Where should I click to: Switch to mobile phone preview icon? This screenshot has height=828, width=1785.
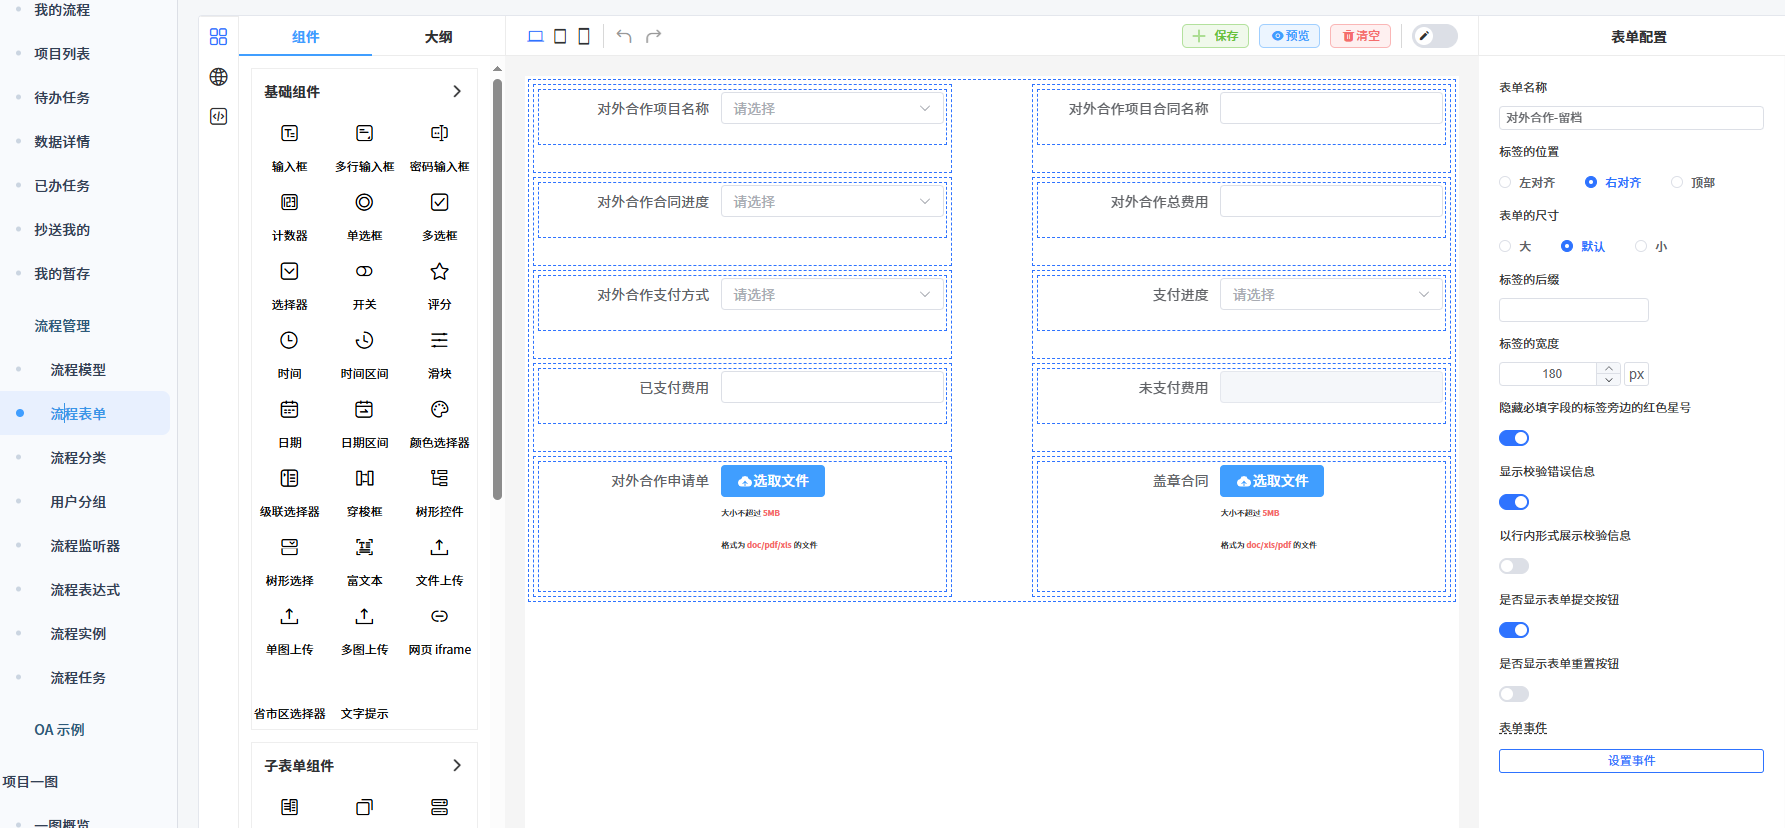584,36
